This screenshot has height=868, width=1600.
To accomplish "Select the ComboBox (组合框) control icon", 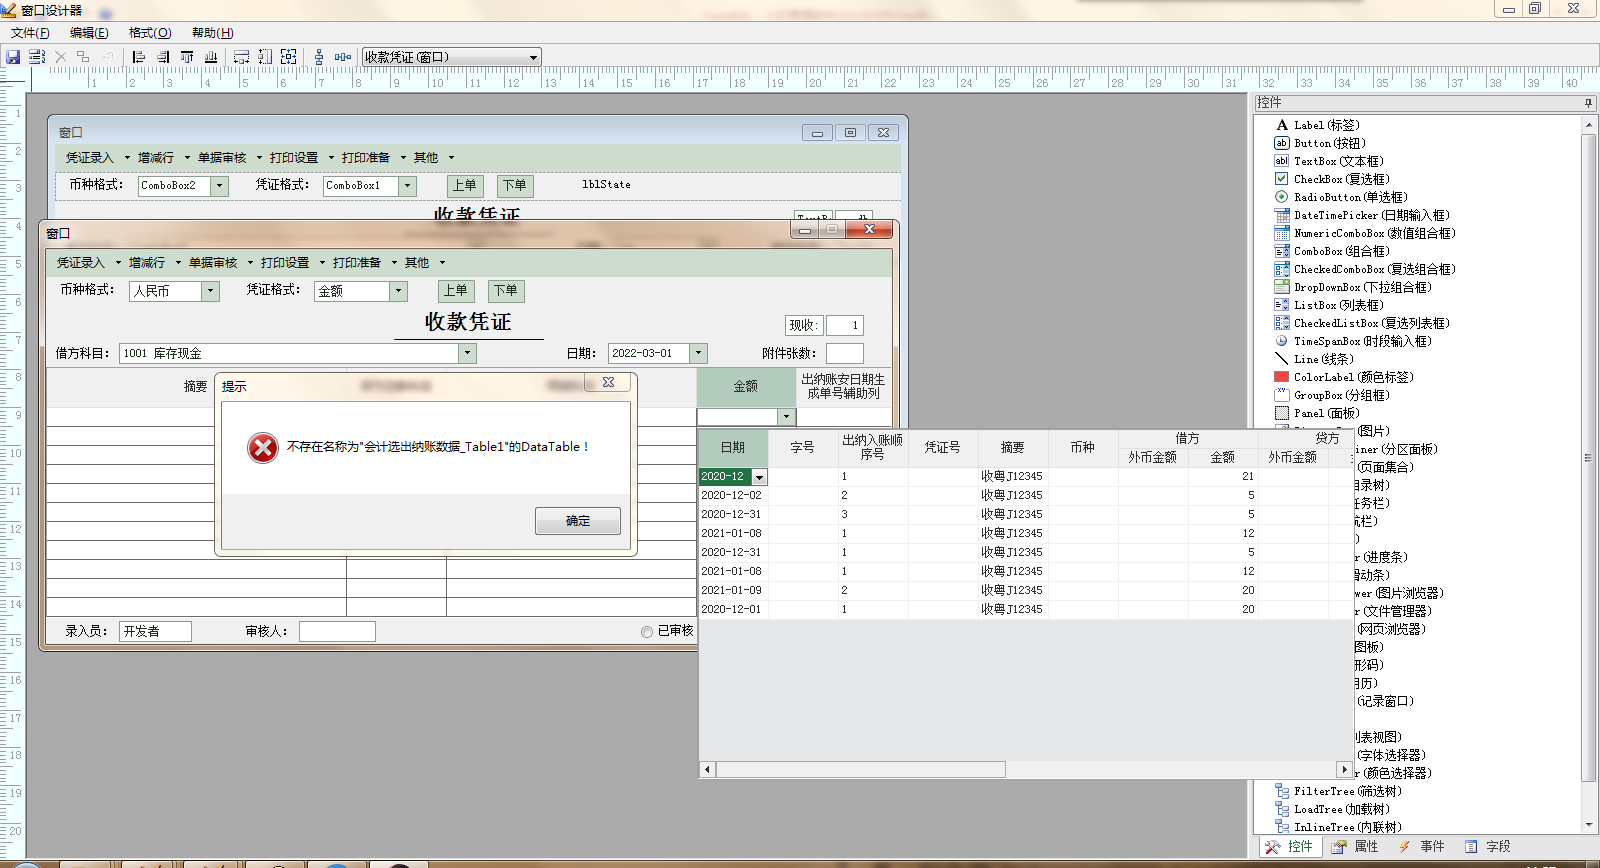I will click(x=1281, y=251).
